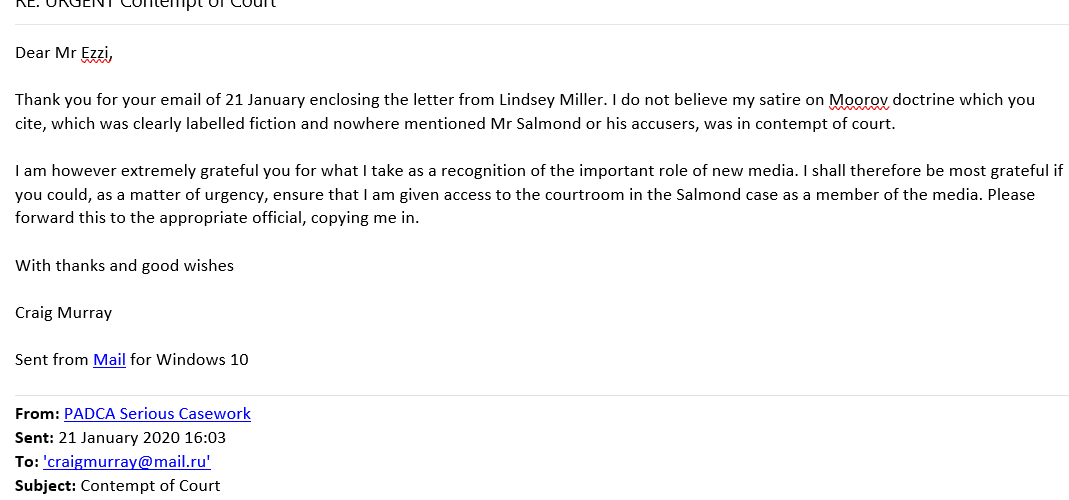Open the Mail link in the signature
Screen dimensions: 1069x500
(x=109, y=360)
